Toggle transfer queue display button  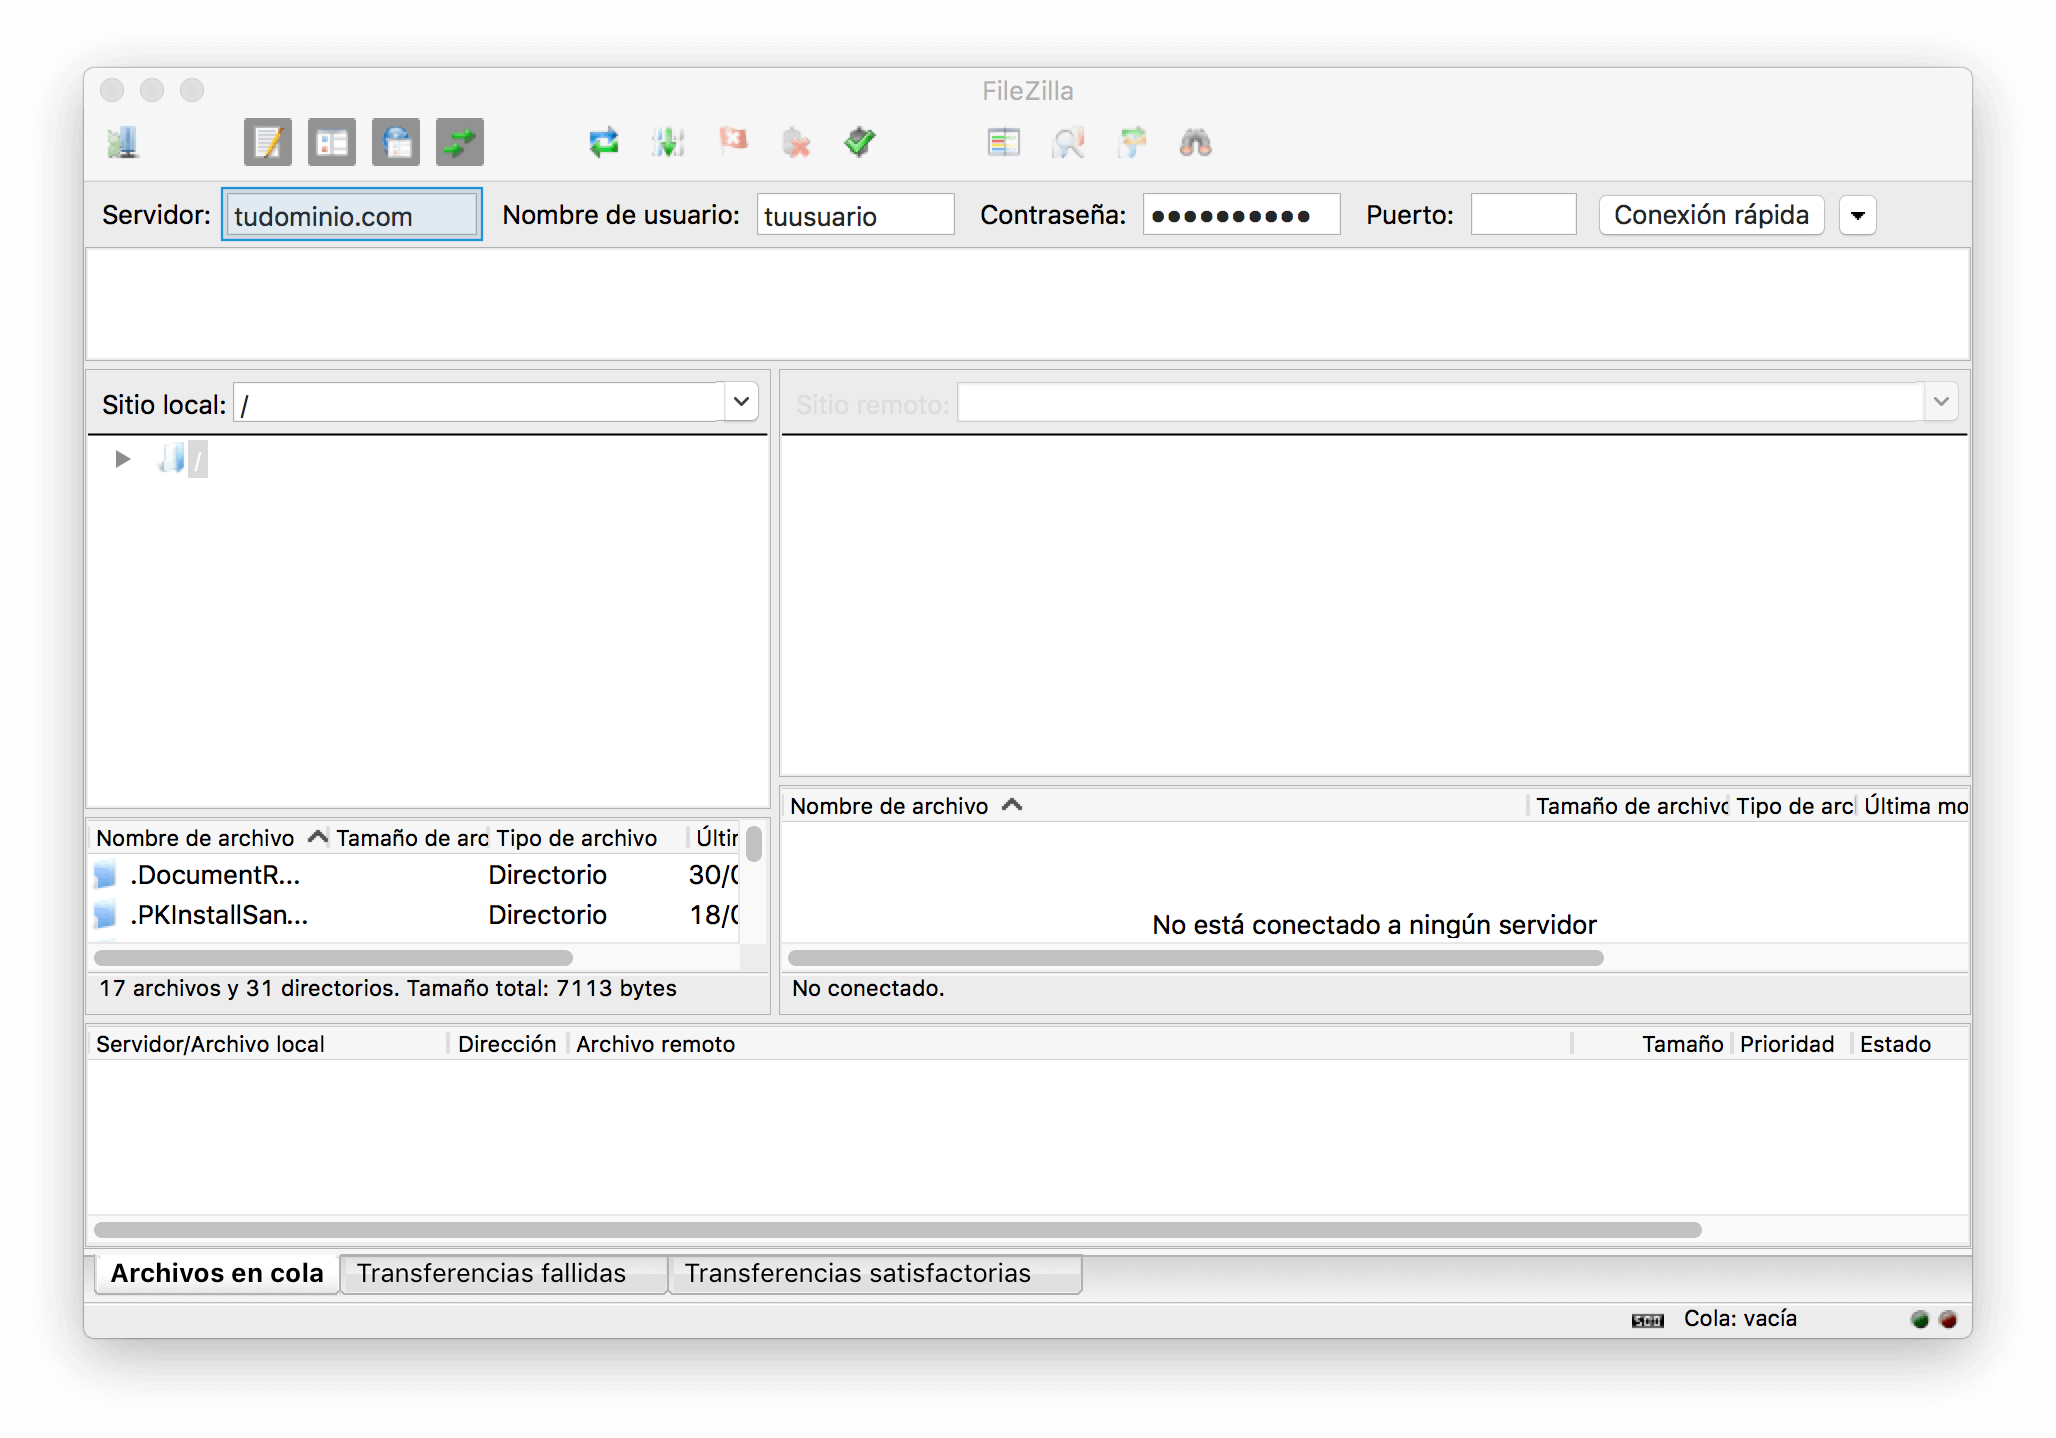coord(460,143)
